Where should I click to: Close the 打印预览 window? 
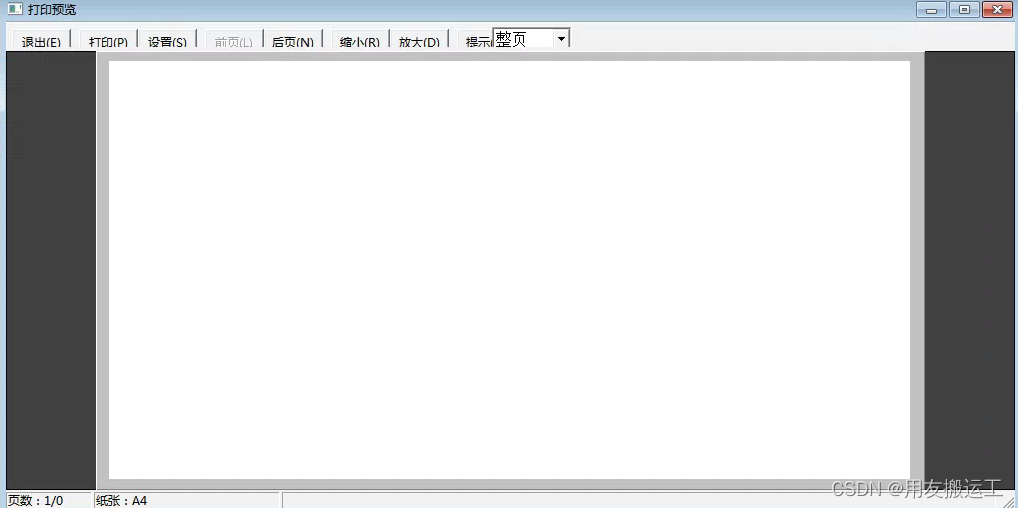point(997,10)
